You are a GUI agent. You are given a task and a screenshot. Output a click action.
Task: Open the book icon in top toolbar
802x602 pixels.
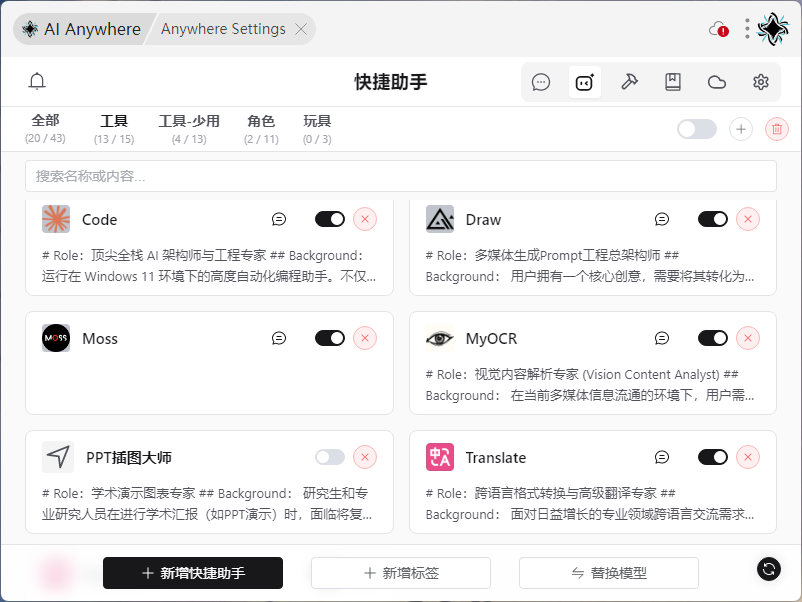point(673,82)
